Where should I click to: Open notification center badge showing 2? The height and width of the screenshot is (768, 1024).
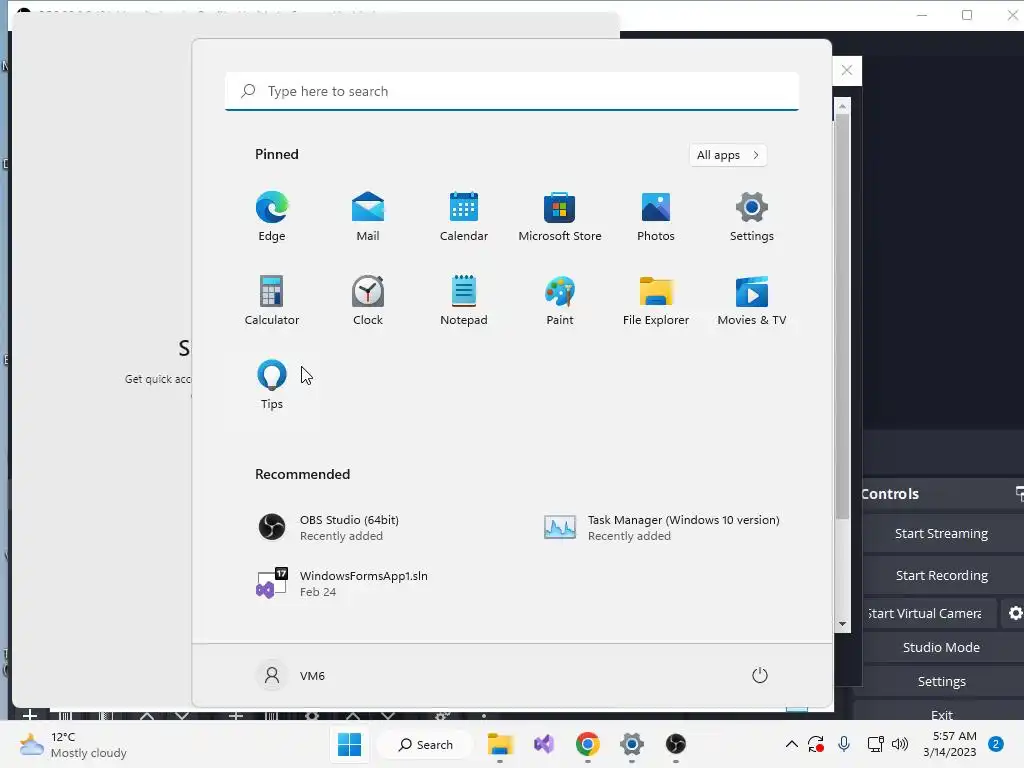click(x=996, y=744)
